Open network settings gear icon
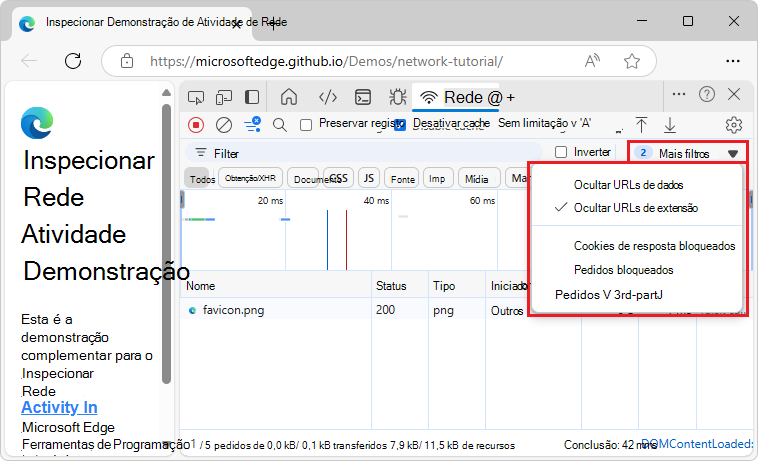The image size is (758, 461). [x=733, y=124]
